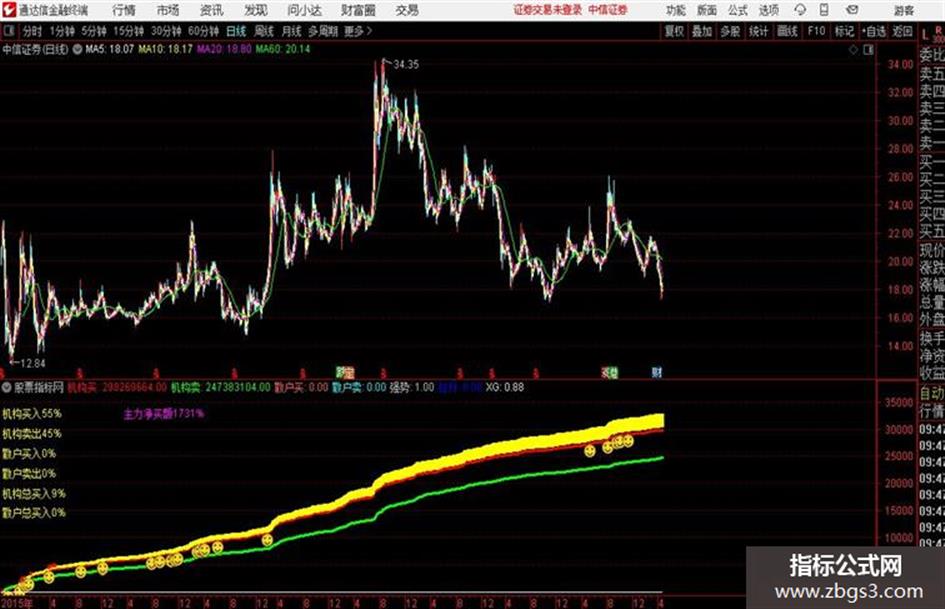Viewport: 945px width, 609px height.
Task: Click the MA5: 18.07 value
Action: 109,49
